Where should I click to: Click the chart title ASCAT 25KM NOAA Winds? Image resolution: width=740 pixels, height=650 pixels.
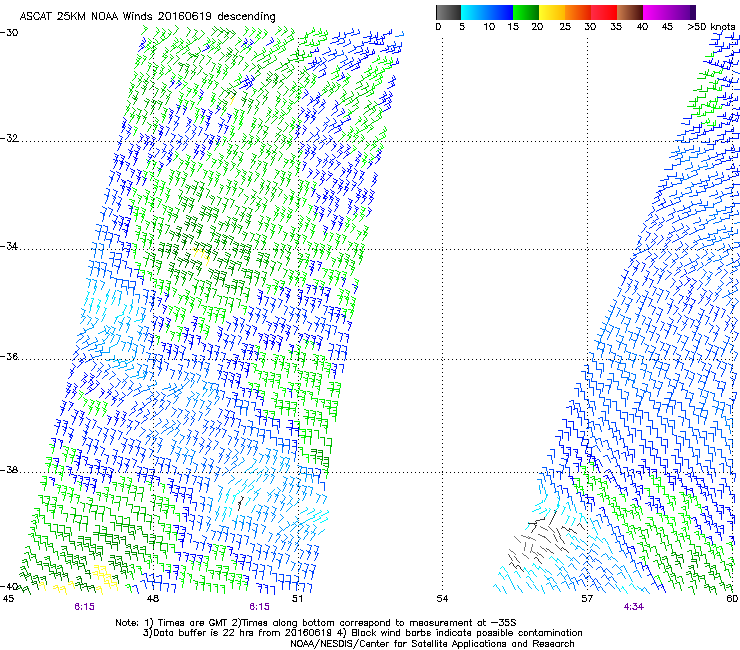[x=147, y=16]
